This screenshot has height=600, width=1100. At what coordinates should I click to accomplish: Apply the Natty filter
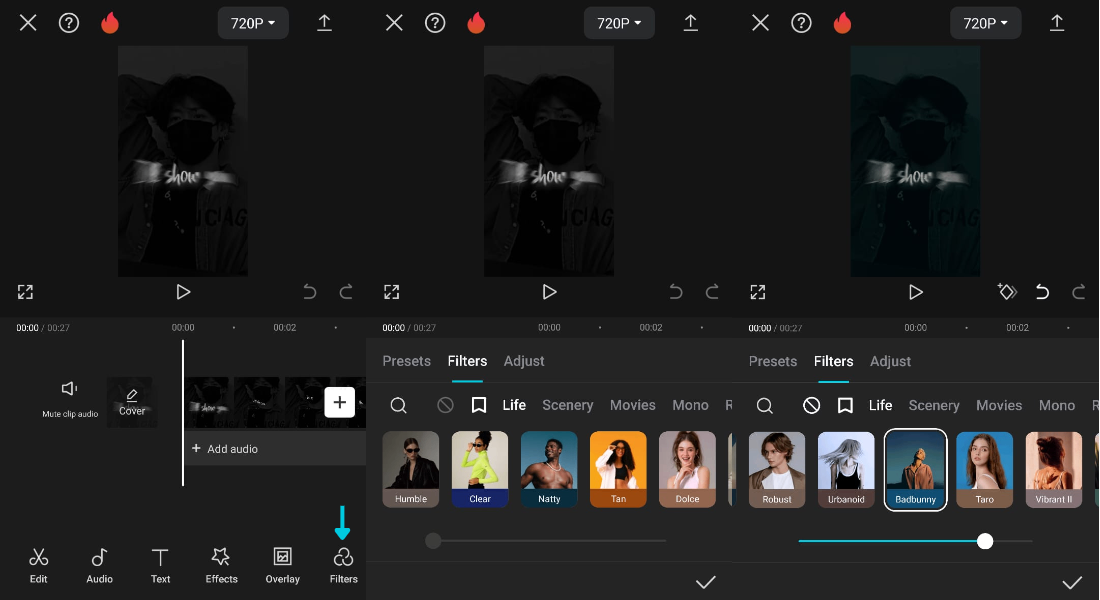[549, 469]
